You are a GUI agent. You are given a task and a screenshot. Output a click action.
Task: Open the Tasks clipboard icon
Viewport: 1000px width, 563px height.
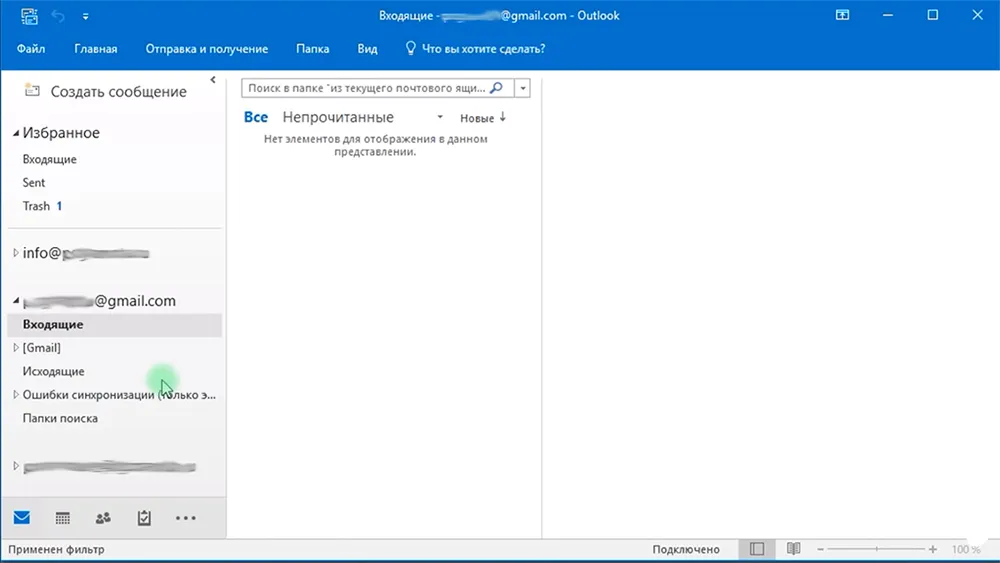(x=144, y=518)
